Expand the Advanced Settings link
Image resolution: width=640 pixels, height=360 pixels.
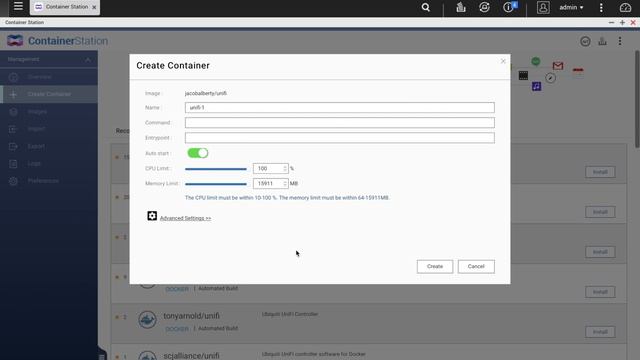pos(185,218)
